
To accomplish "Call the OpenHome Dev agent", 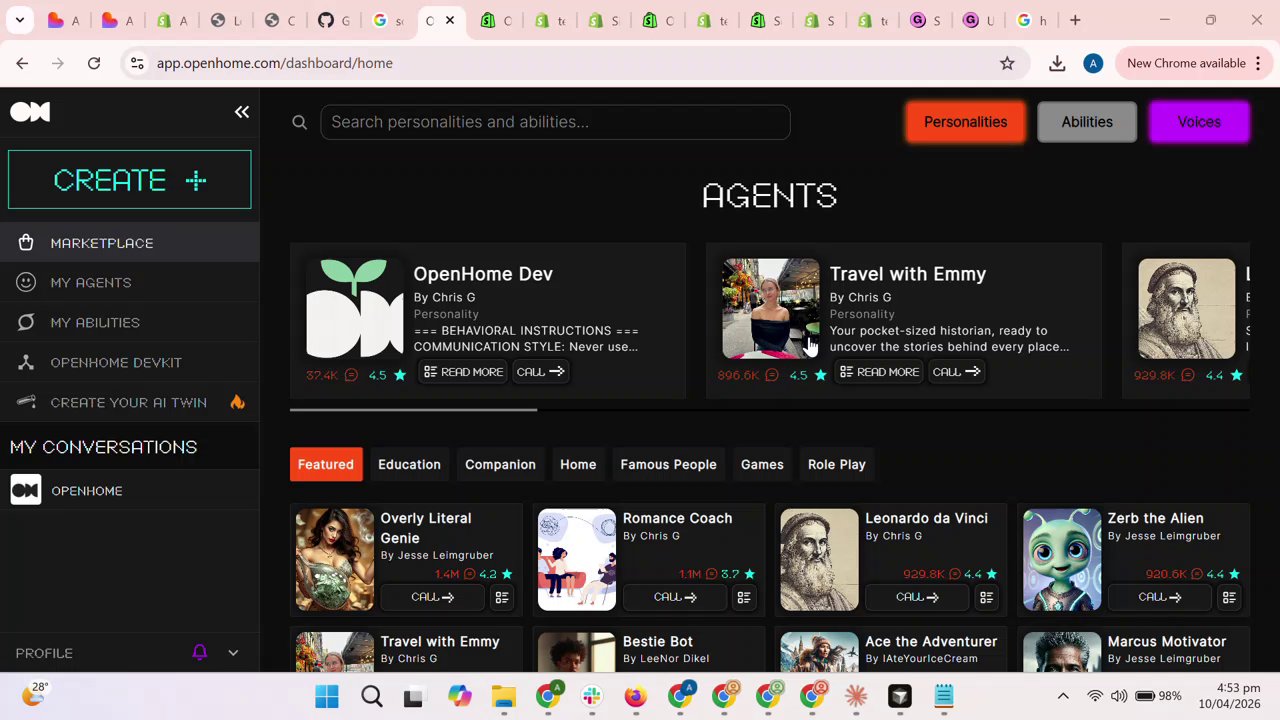I will (540, 372).
